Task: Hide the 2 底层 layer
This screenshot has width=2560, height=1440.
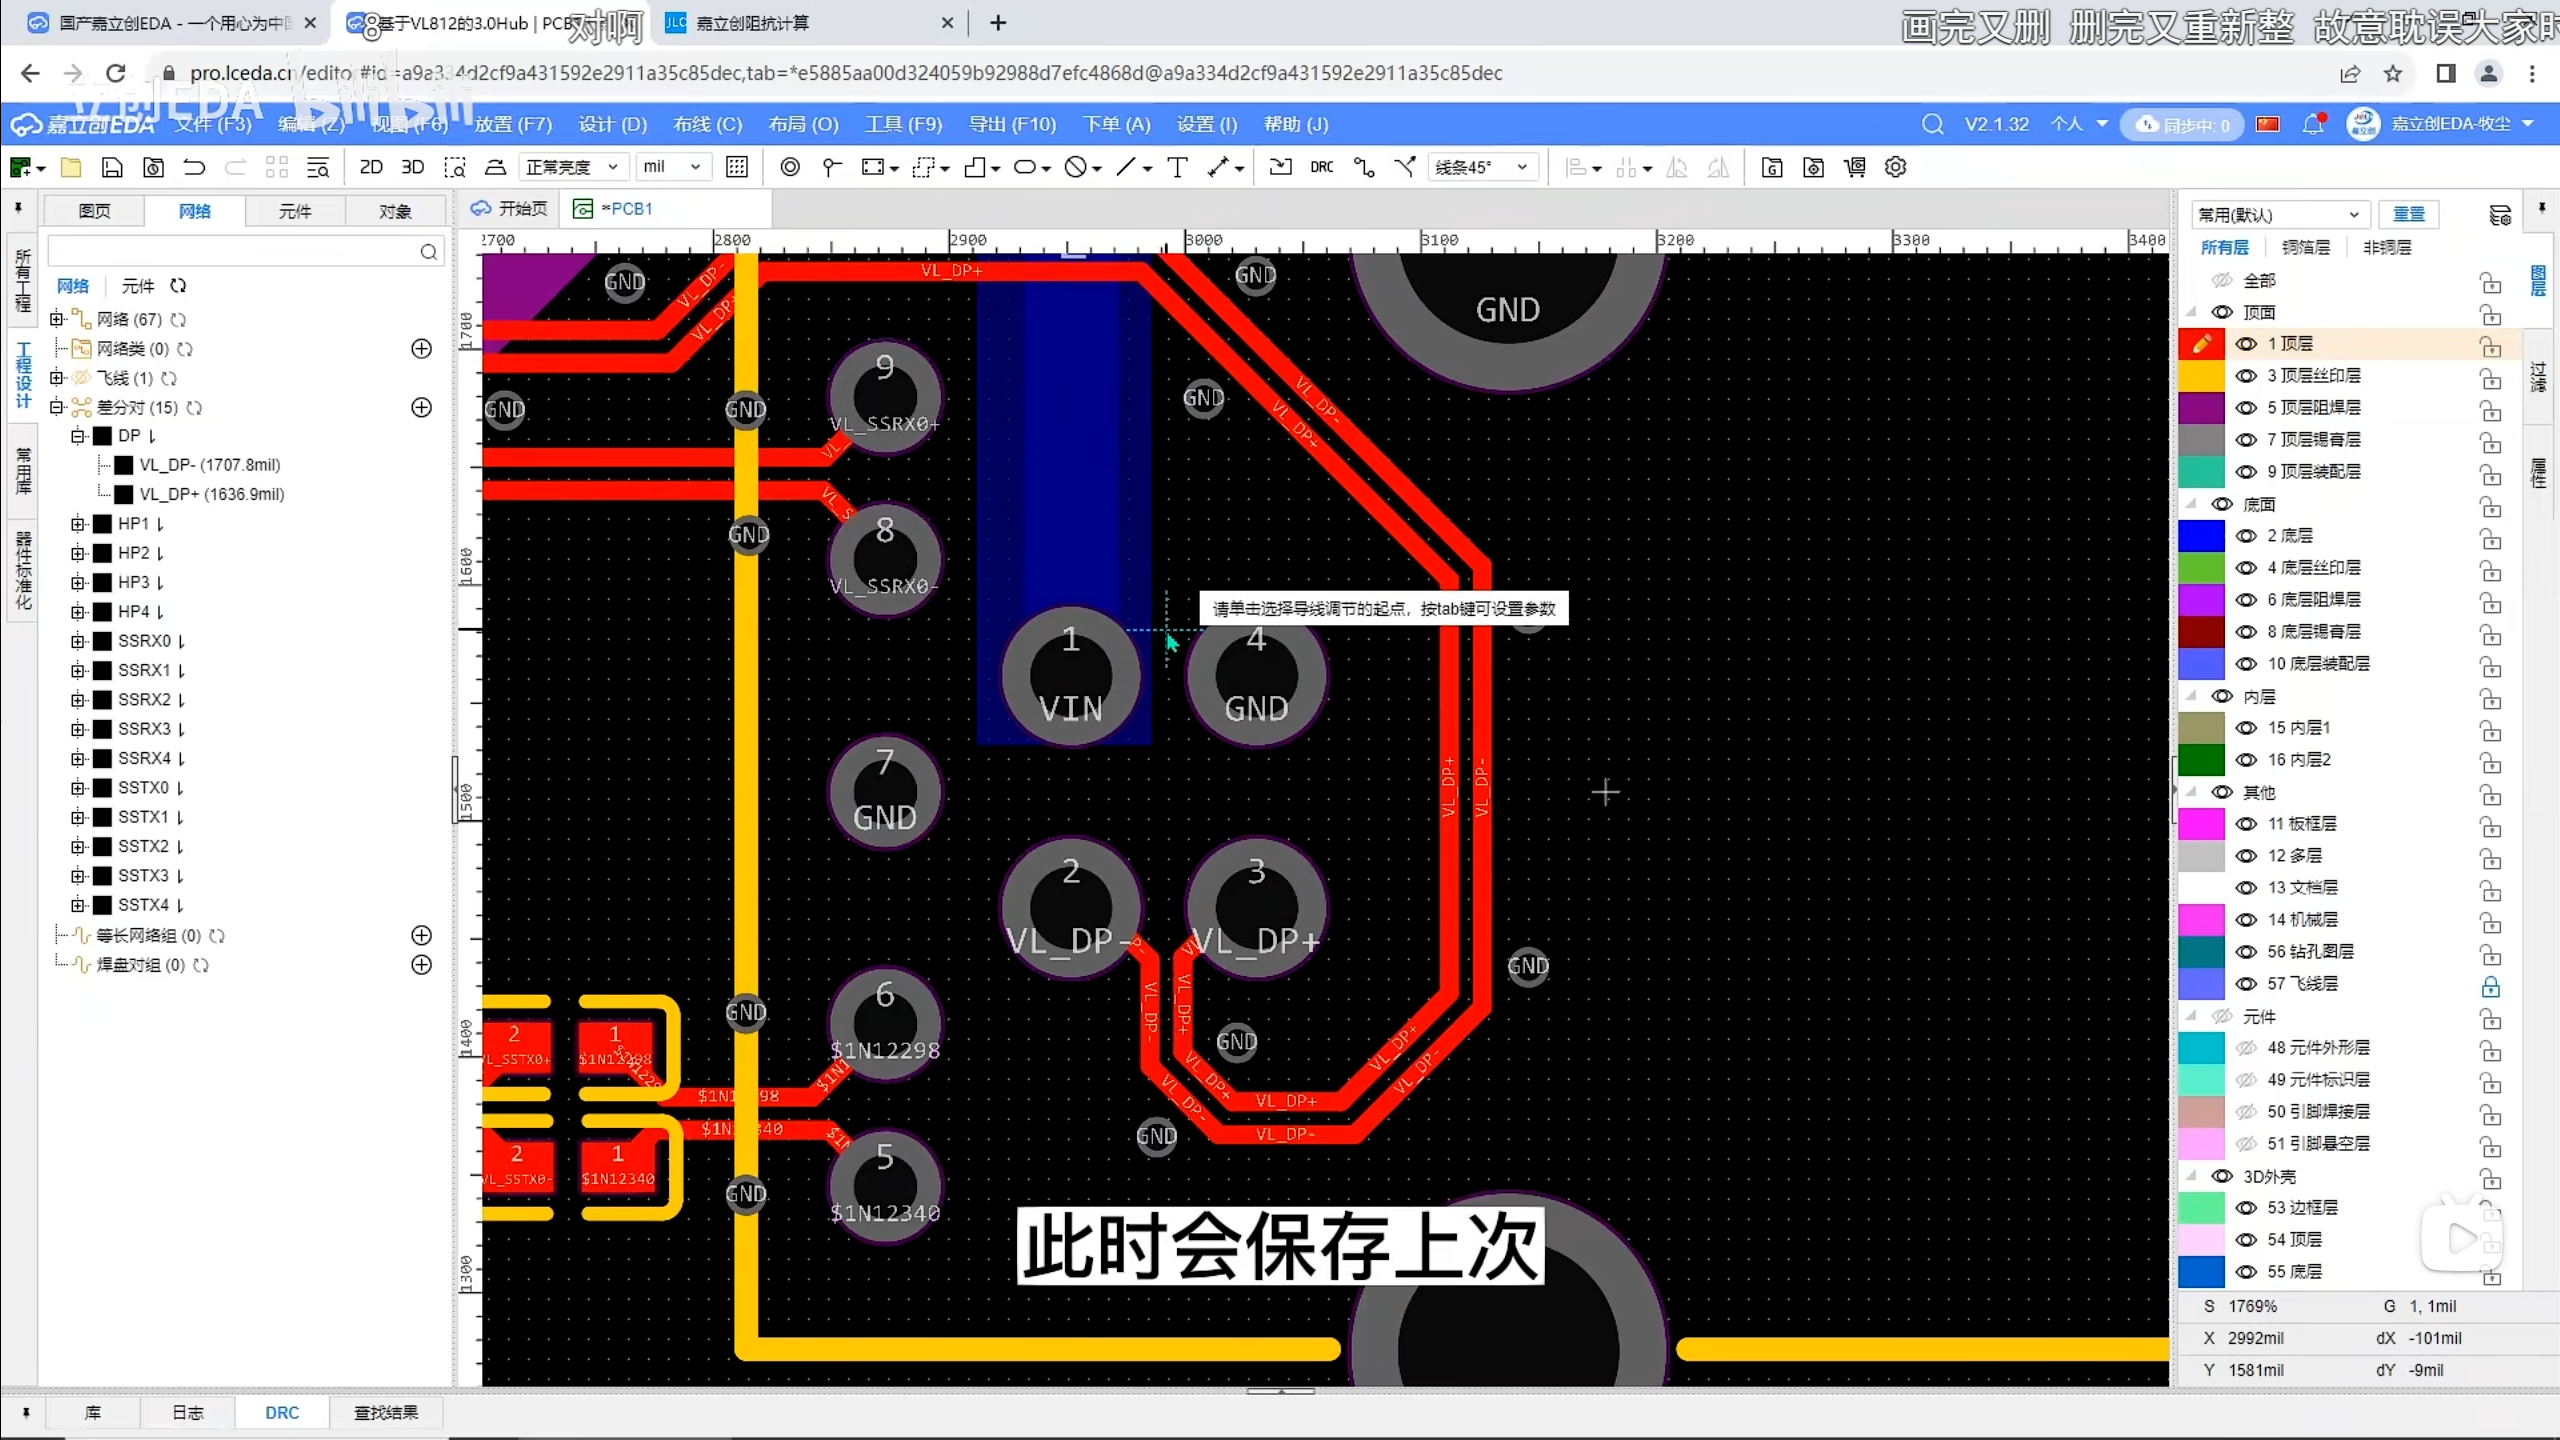Action: click(x=2246, y=536)
